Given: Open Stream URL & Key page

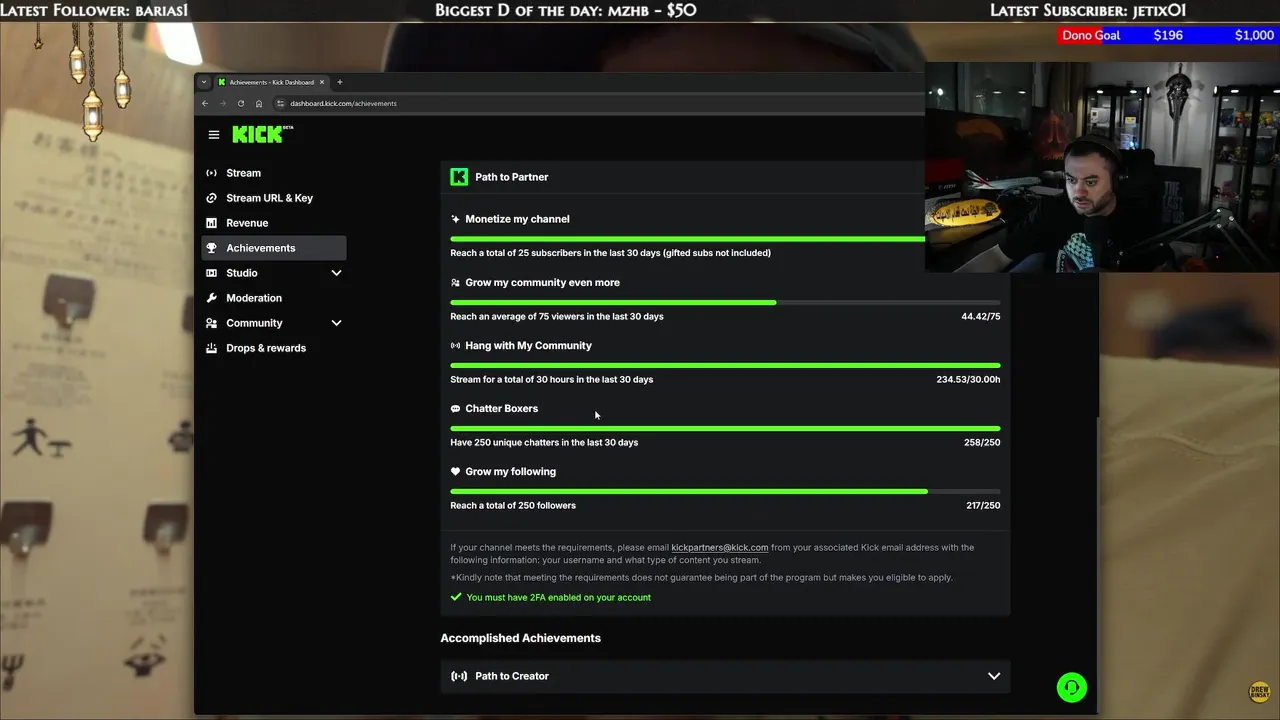Looking at the screenshot, I should (274, 198).
